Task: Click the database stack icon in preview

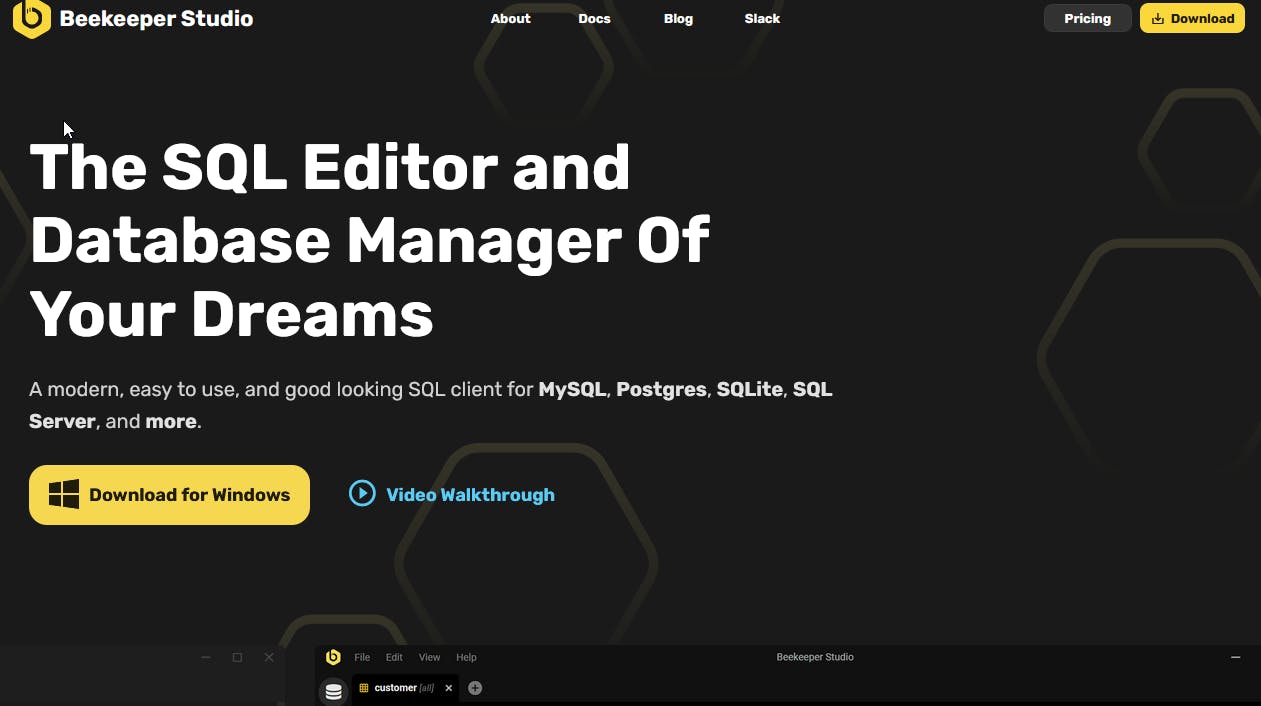Action: click(x=334, y=691)
